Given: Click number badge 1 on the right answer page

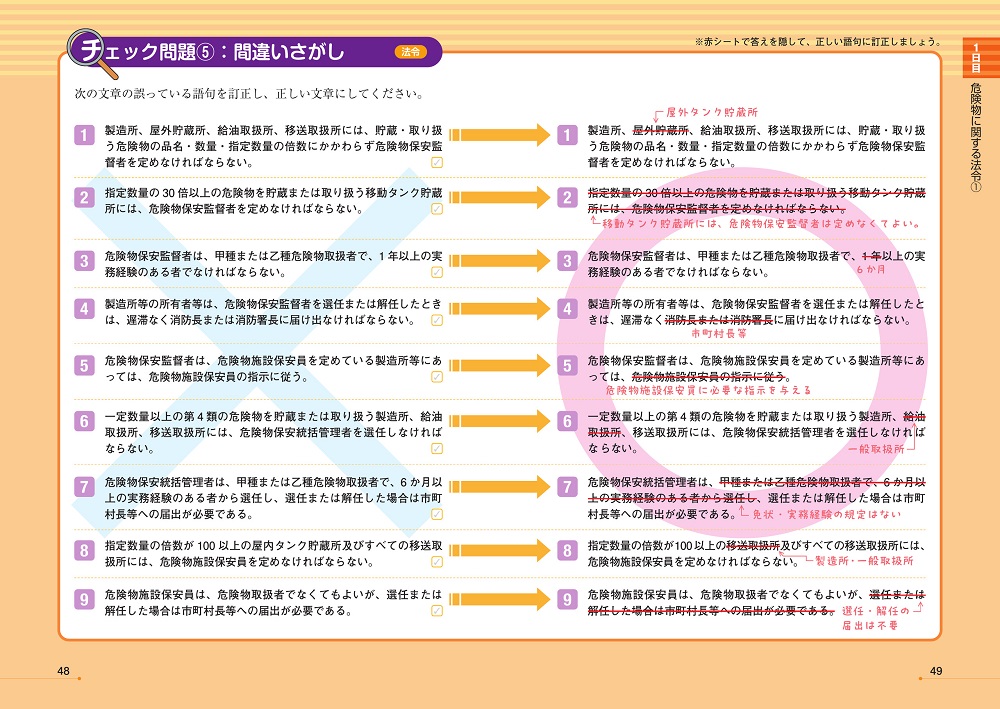Looking at the screenshot, I should click(x=568, y=135).
